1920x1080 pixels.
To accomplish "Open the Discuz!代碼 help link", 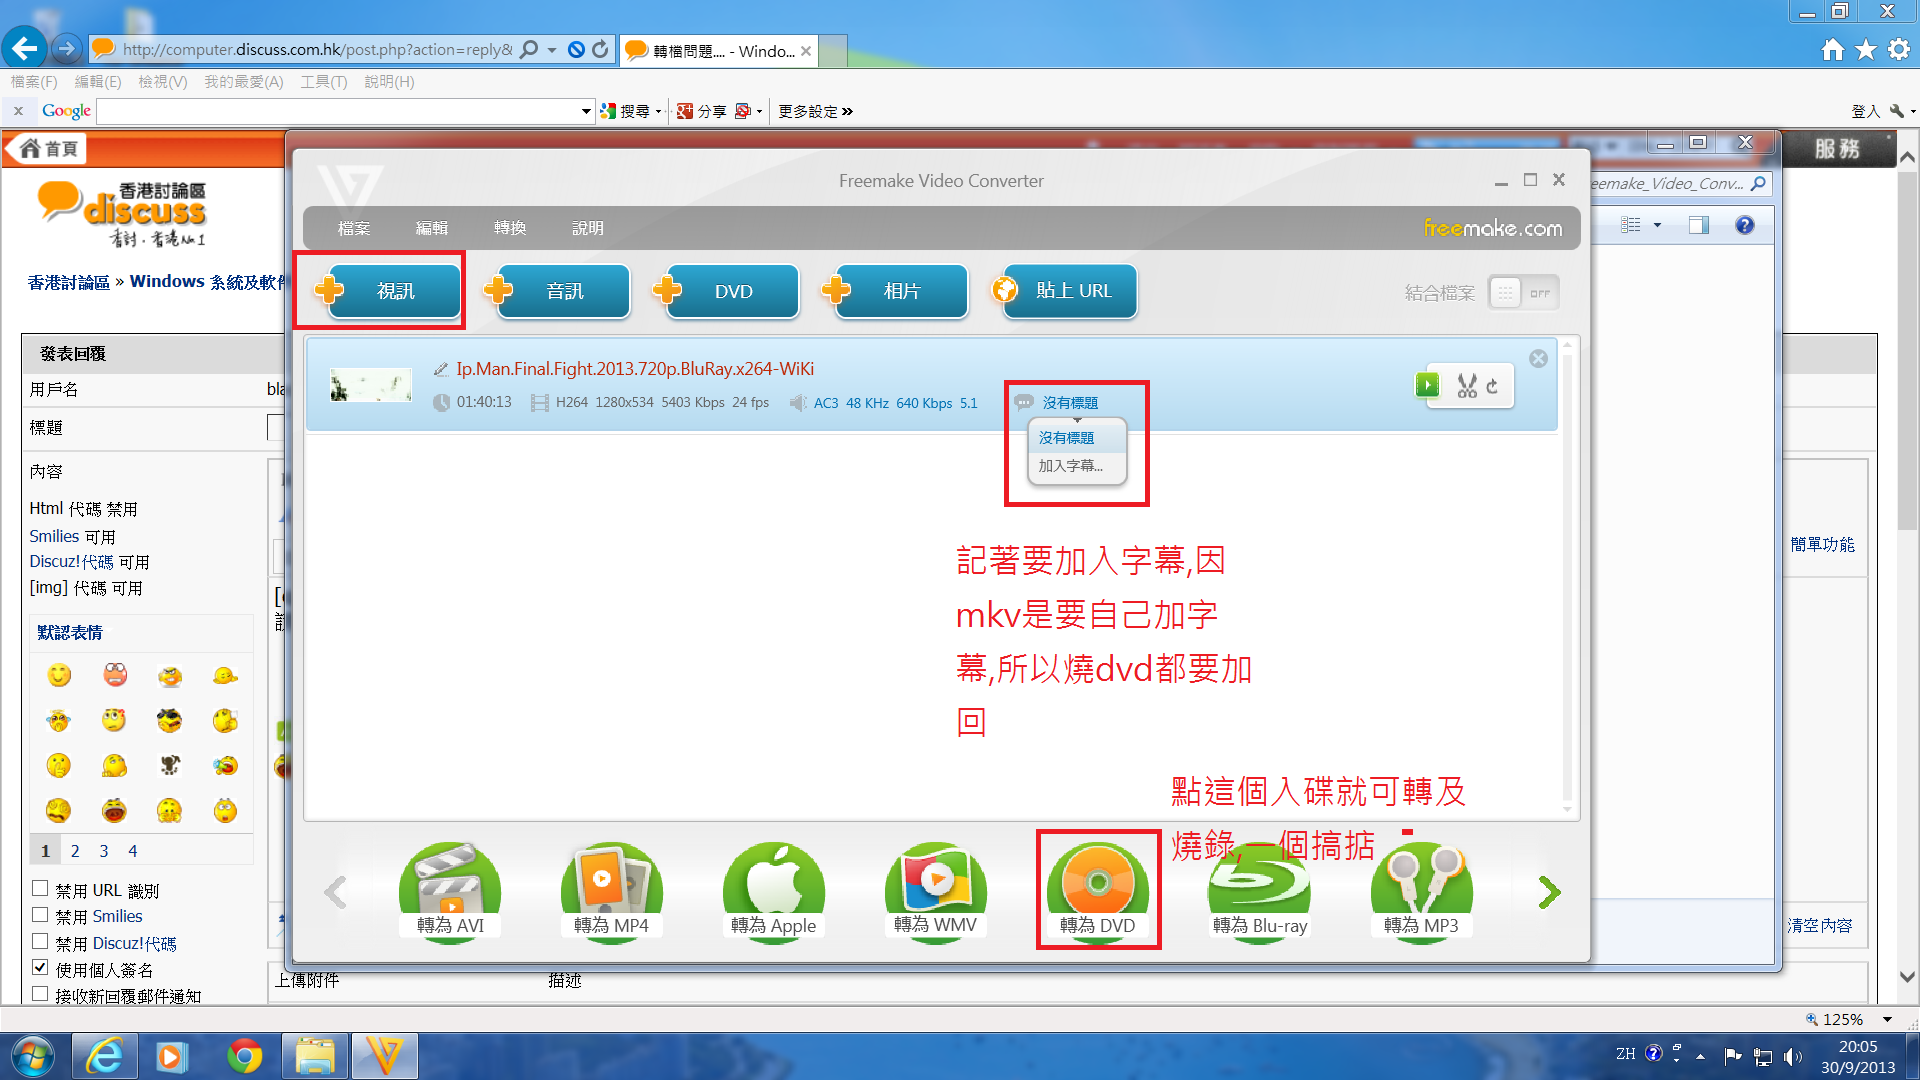I will (71, 562).
